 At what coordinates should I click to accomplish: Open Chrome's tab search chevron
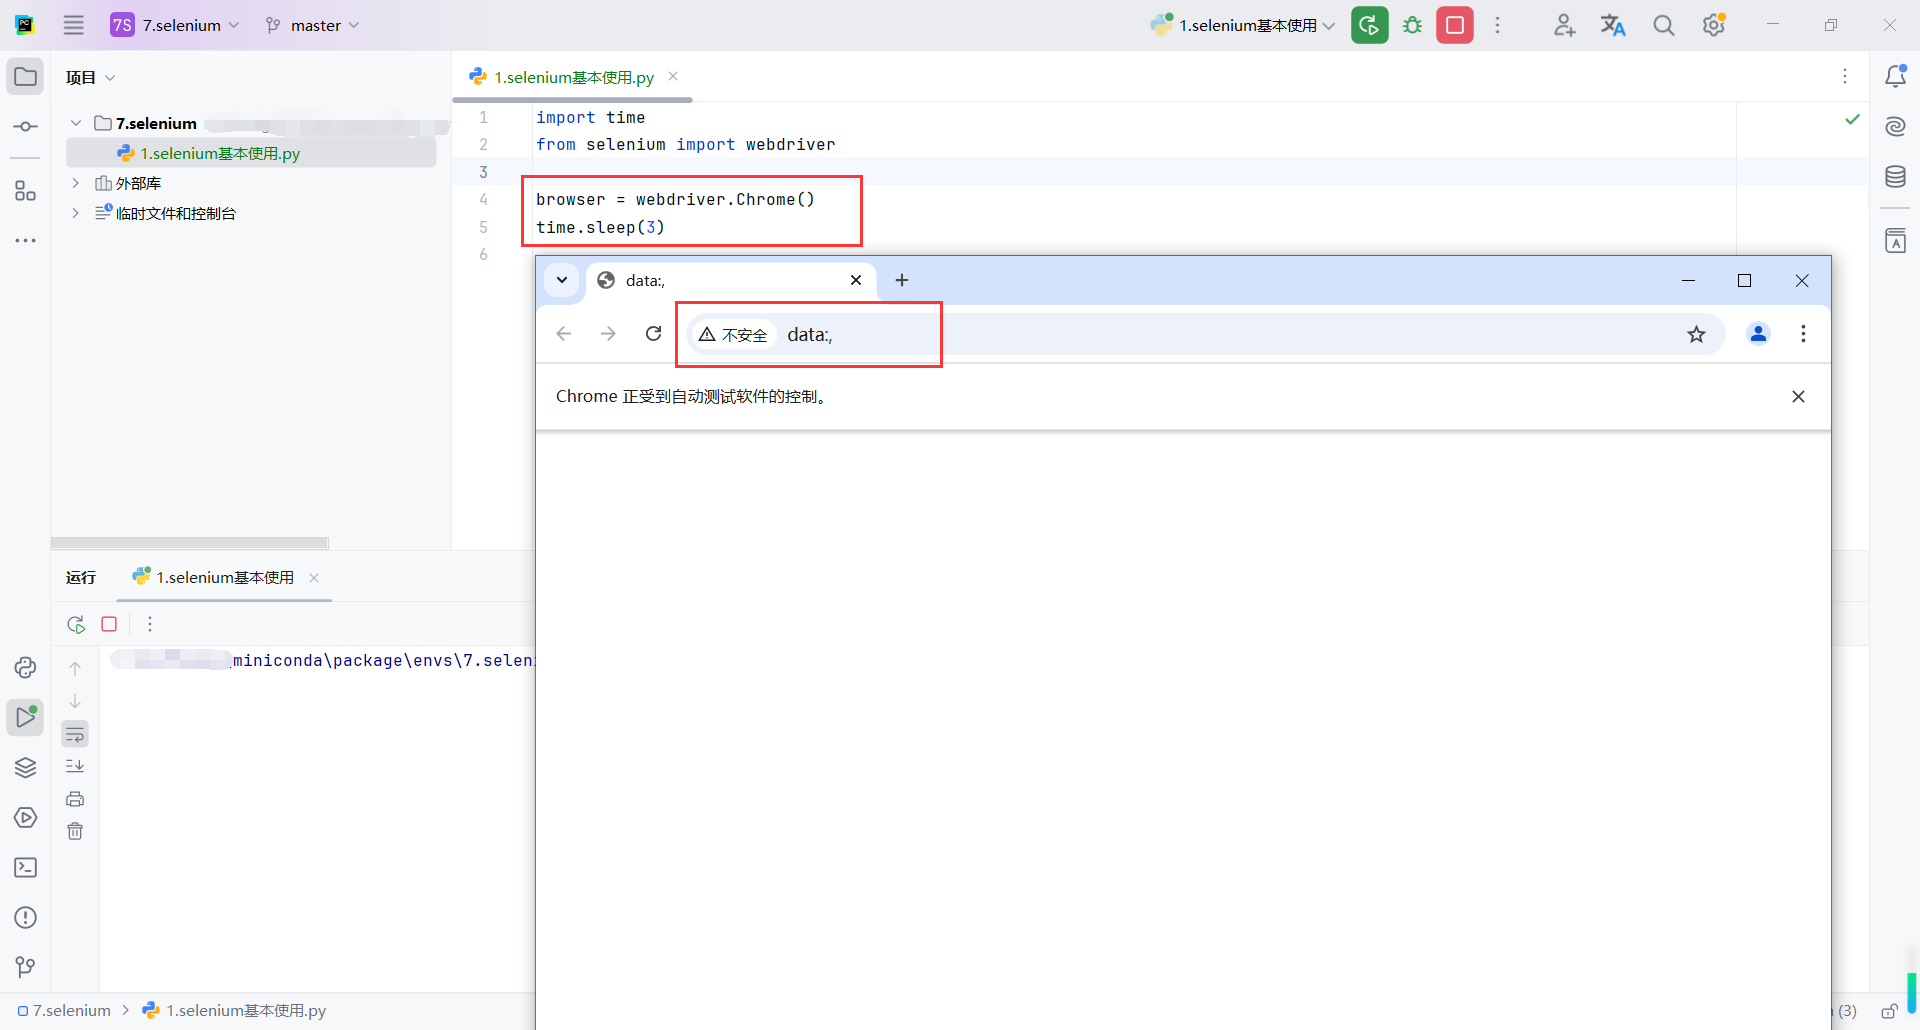pyautogui.click(x=562, y=280)
